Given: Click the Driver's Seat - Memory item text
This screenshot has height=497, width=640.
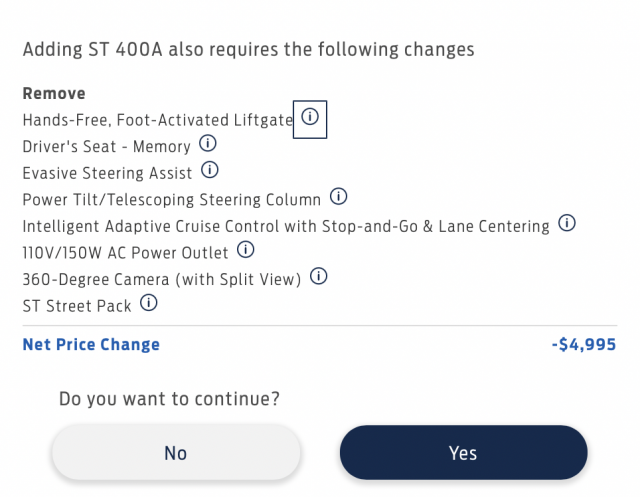Looking at the screenshot, I should click(x=107, y=146).
